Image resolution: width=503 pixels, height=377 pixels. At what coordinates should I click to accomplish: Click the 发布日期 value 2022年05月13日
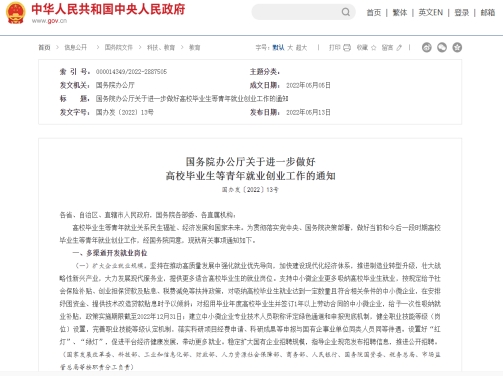[x=308, y=112]
